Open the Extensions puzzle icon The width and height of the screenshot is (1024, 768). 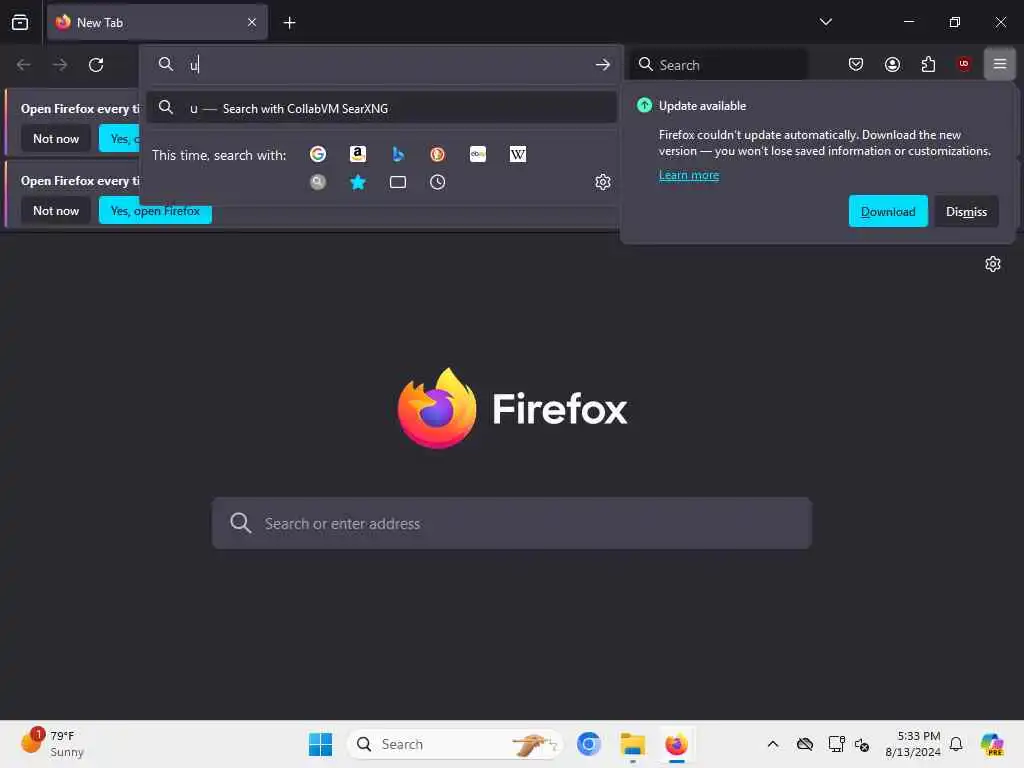928,64
